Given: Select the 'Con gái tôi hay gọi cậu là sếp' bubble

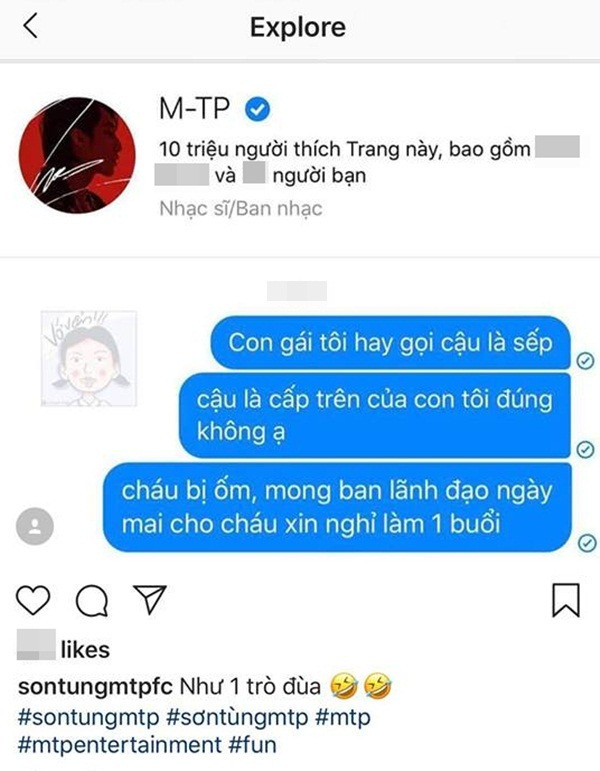Looking at the screenshot, I should 390,343.
